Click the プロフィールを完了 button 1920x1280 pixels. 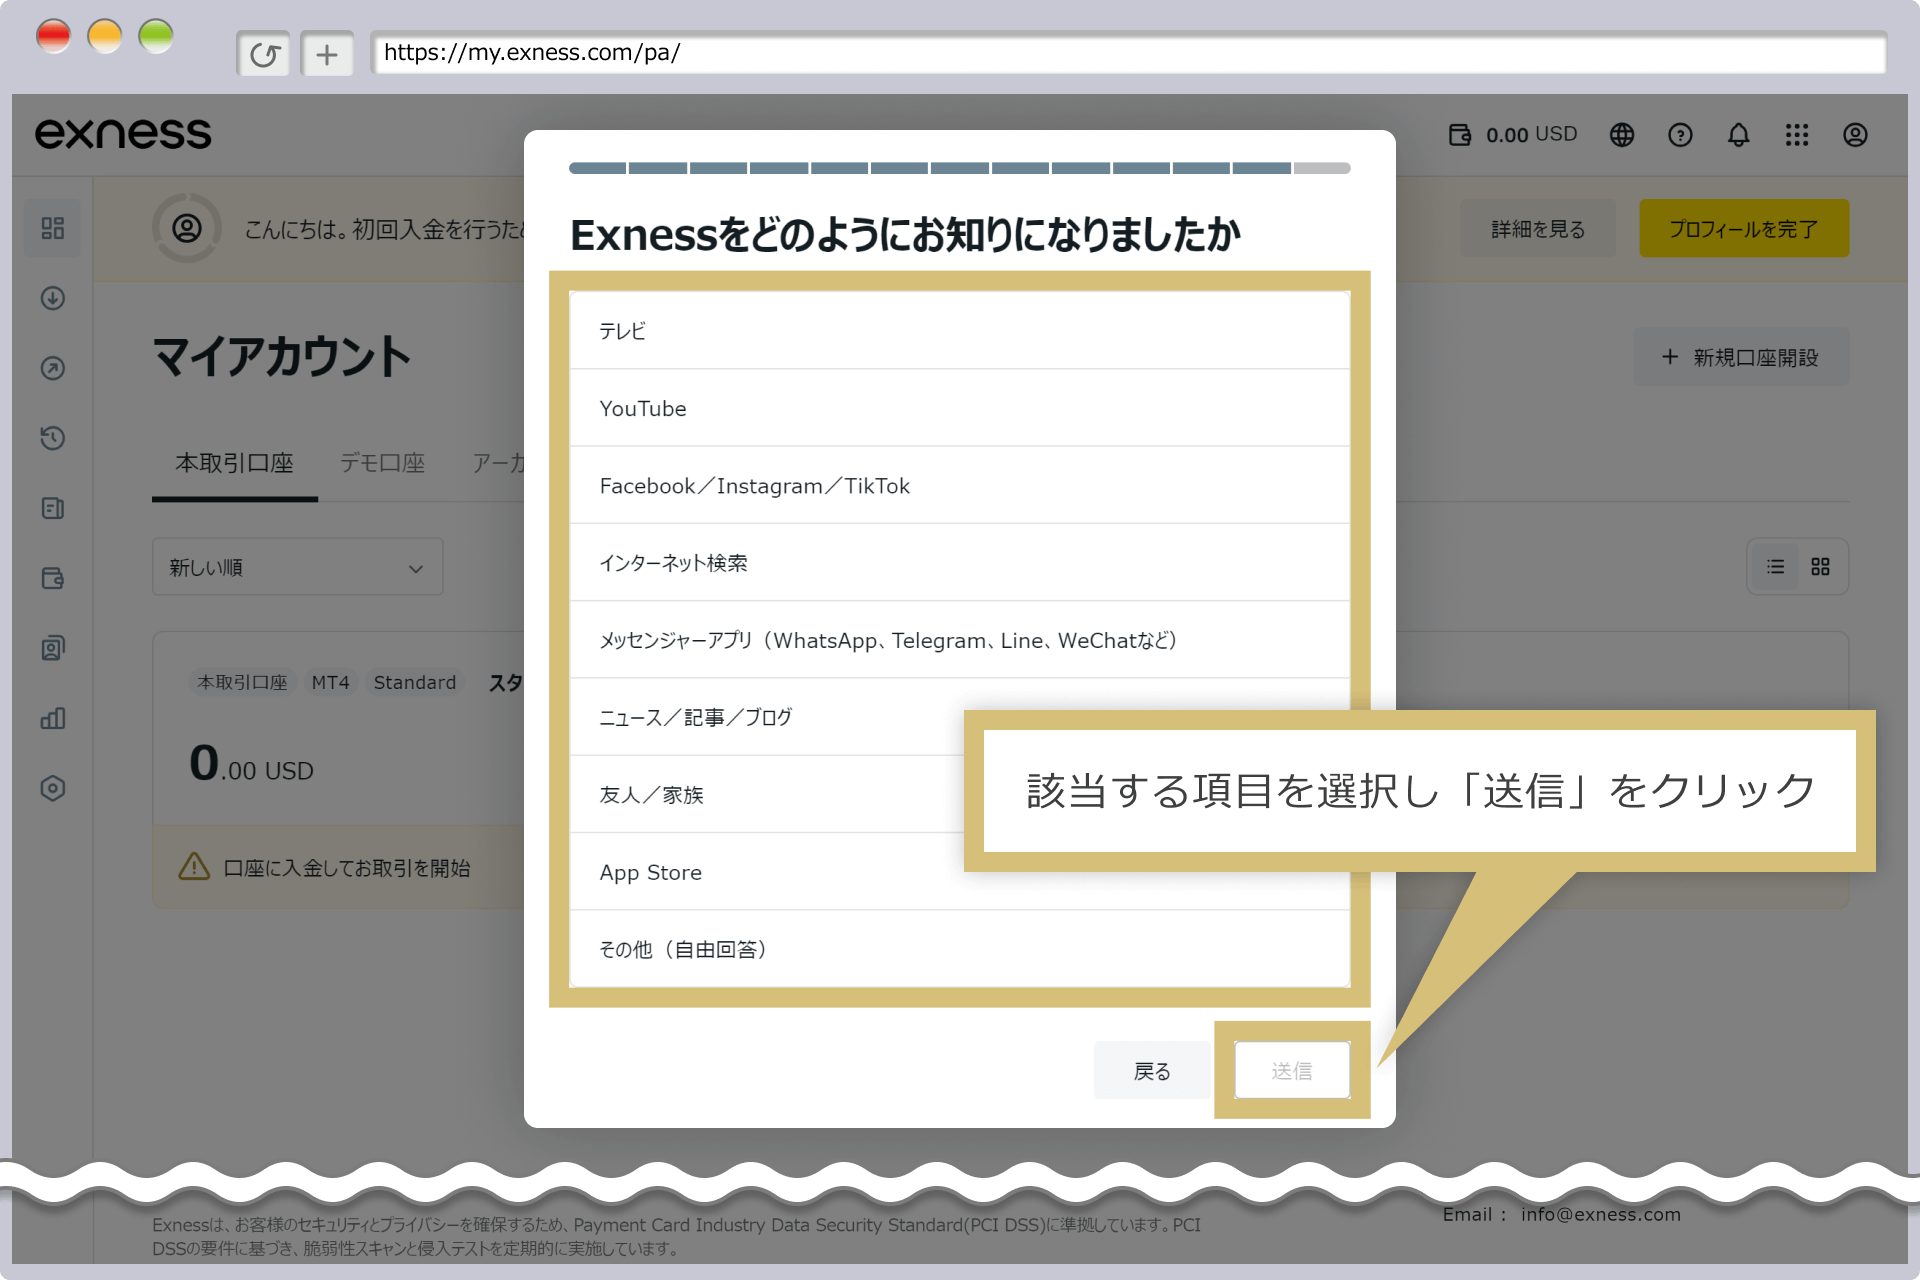click(1744, 229)
